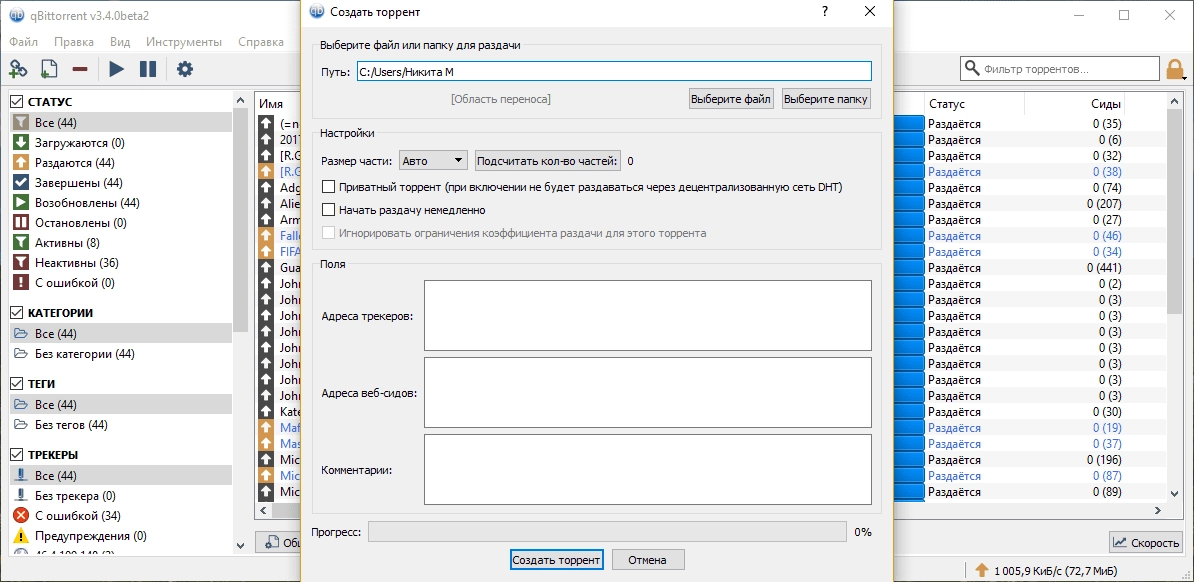
Task: Click the Имя column header
Action: click(x=270, y=104)
